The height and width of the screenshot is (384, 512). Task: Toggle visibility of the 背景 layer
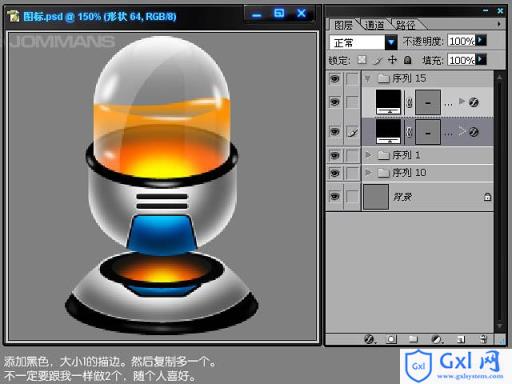pos(334,197)
